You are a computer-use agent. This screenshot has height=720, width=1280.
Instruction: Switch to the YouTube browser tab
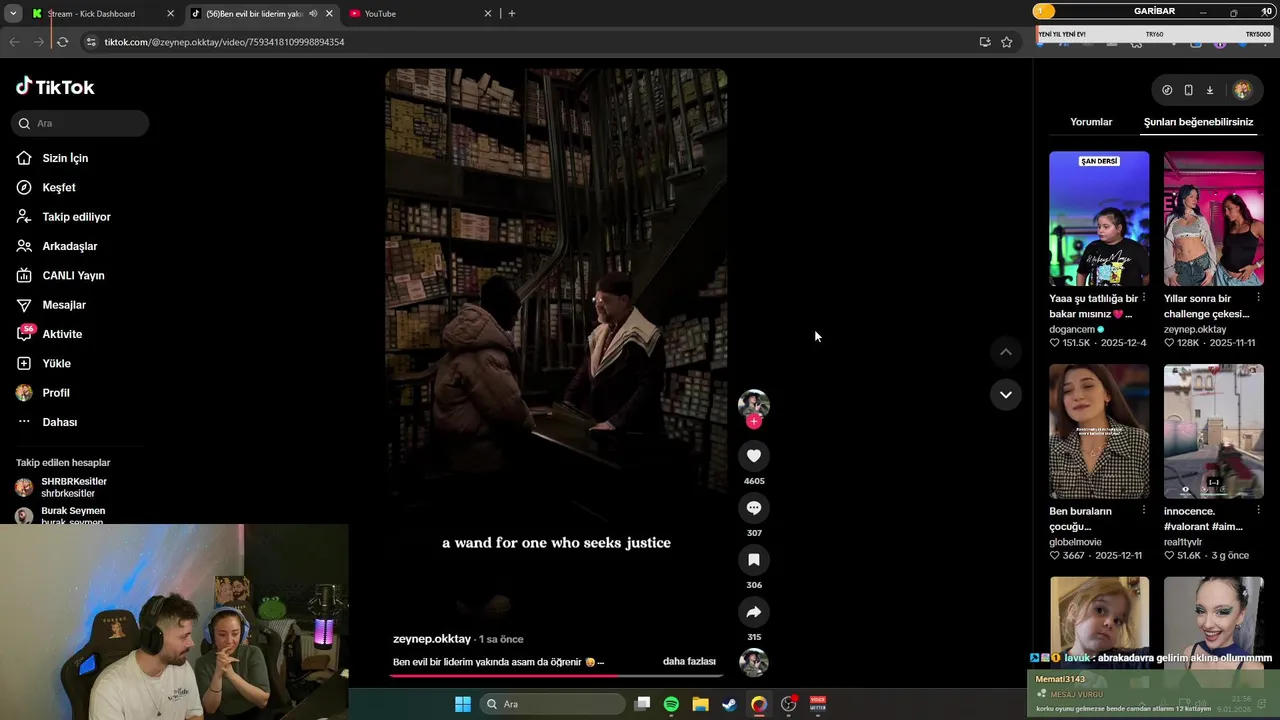point(420,14)
